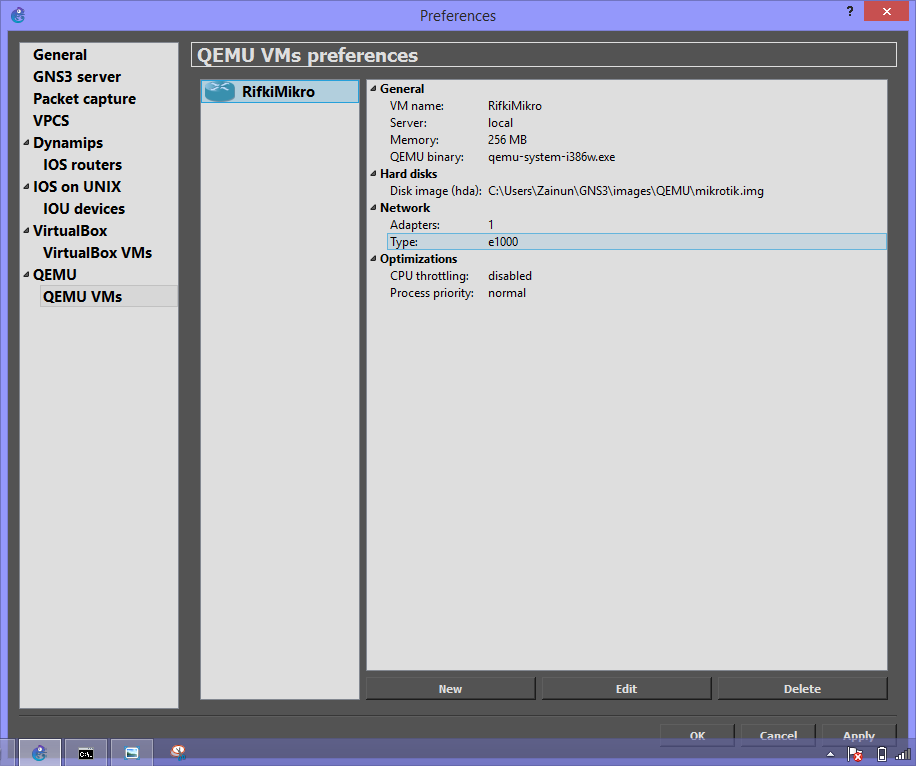Click the VM name value RifkiMikro

click(515, 106)
